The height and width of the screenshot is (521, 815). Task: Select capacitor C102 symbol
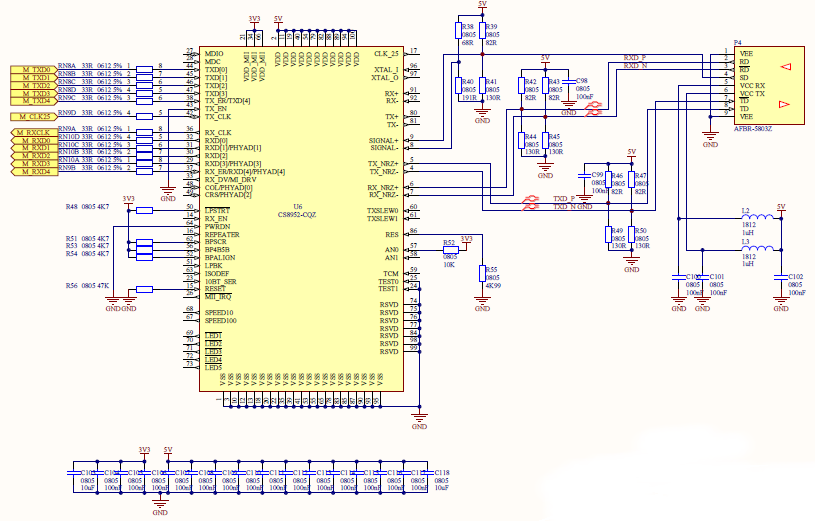point(781,278)
